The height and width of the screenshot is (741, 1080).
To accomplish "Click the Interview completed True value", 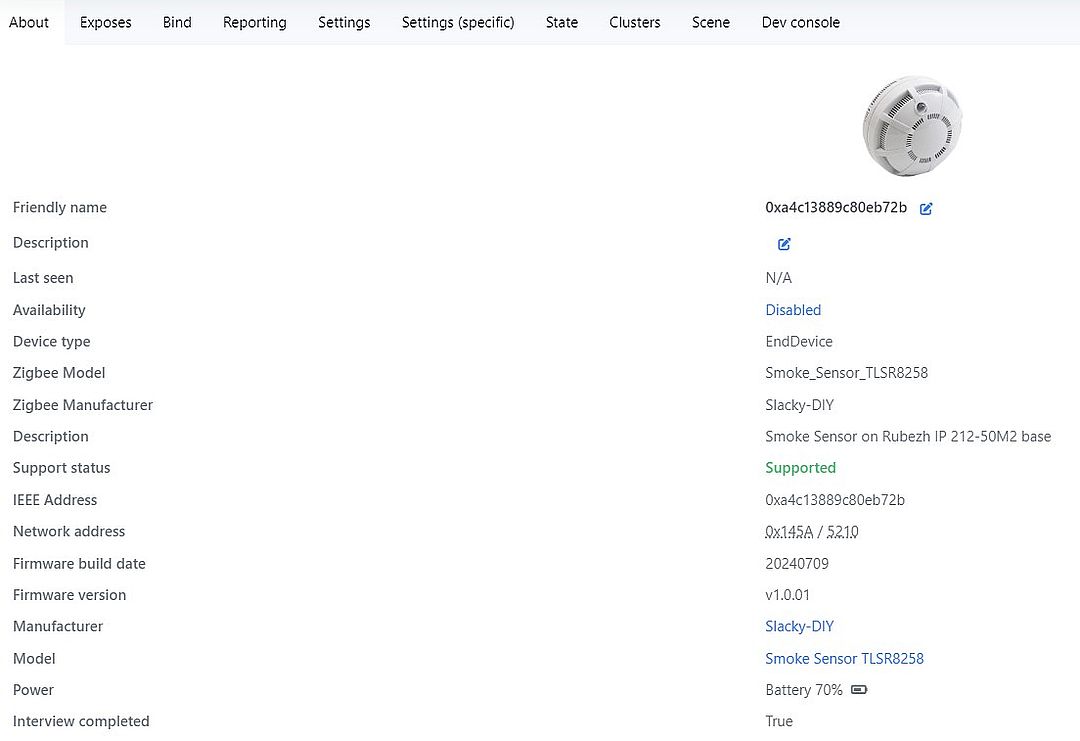I will 779,721.
